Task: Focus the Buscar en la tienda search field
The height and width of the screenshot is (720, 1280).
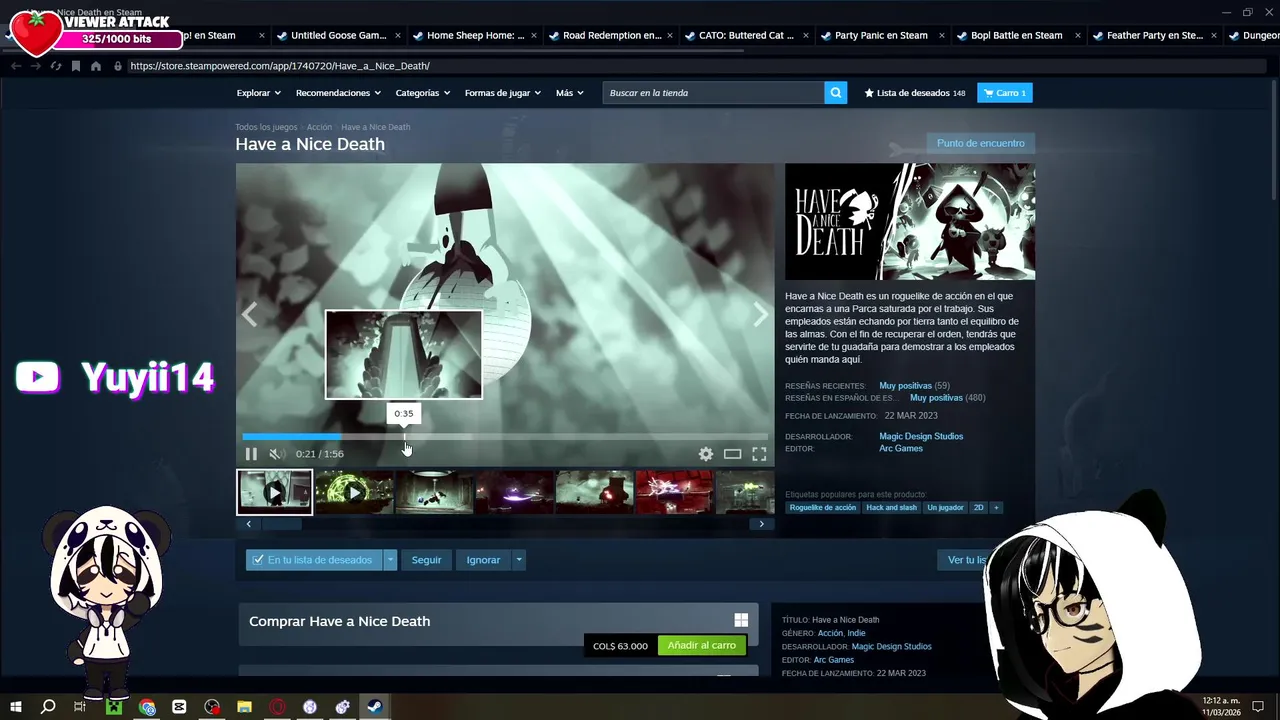Action: click(714, 93)
